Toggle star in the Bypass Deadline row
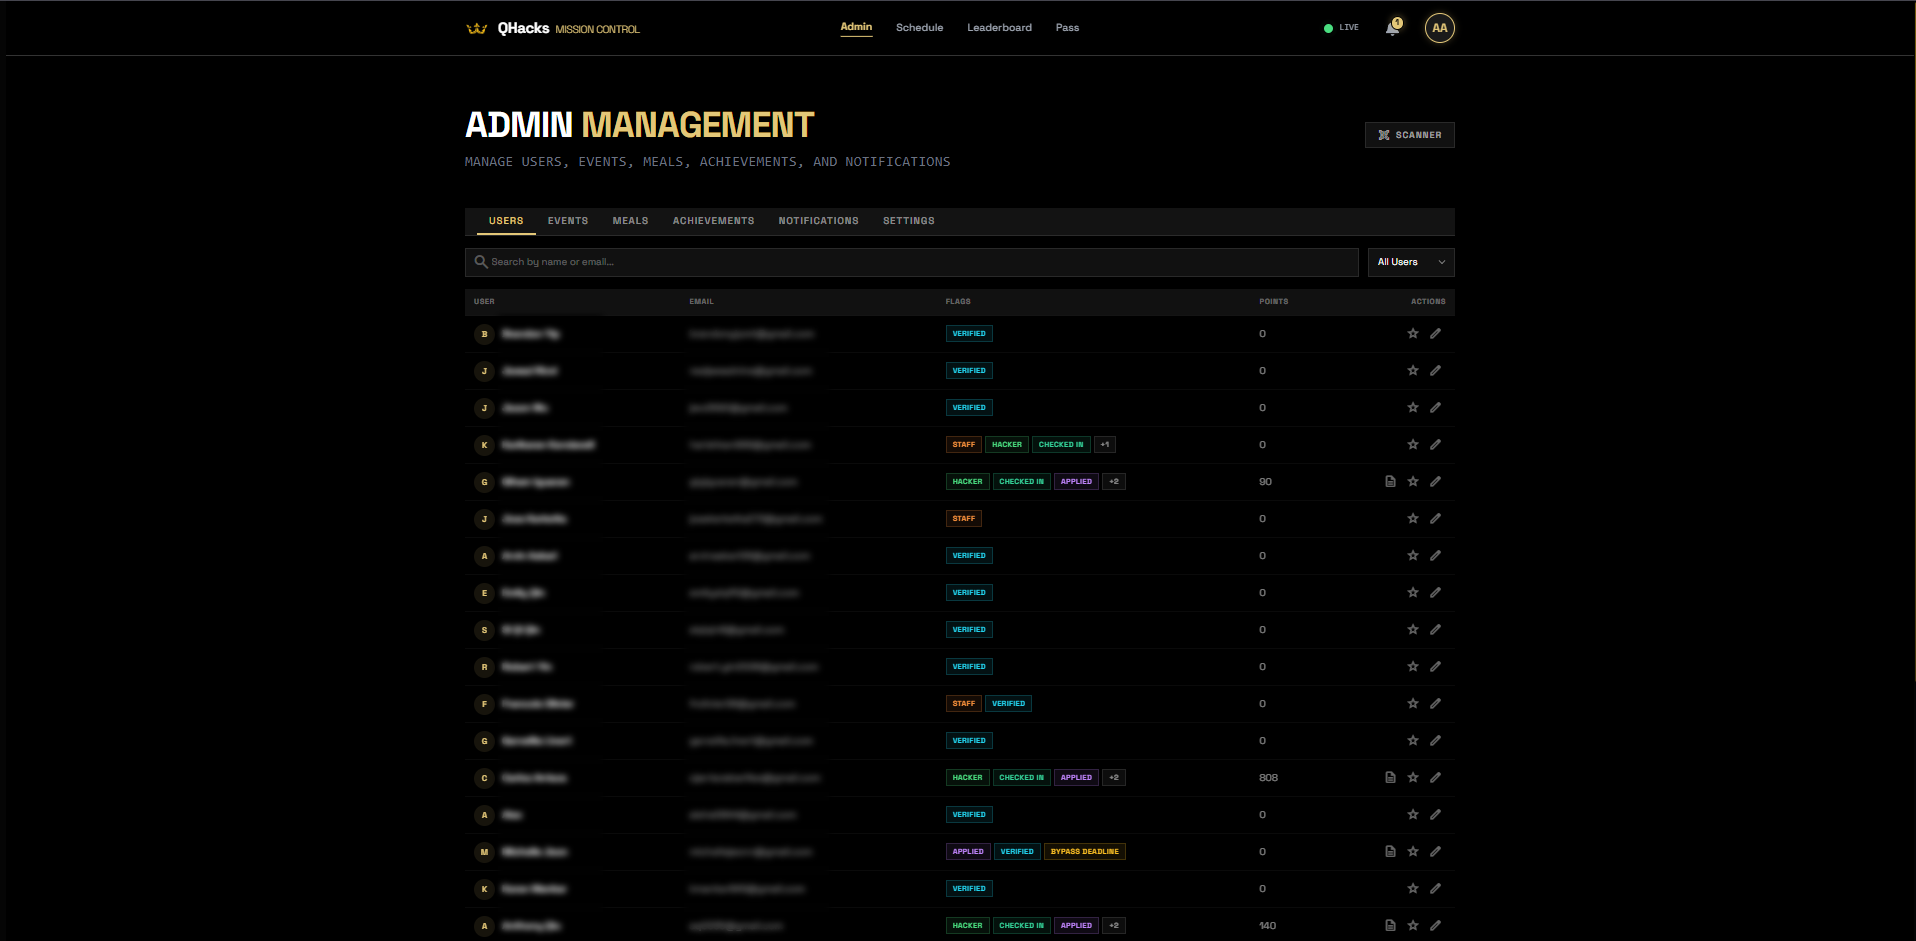Viewport: 1916px width, 941px height. [1413, 852]
